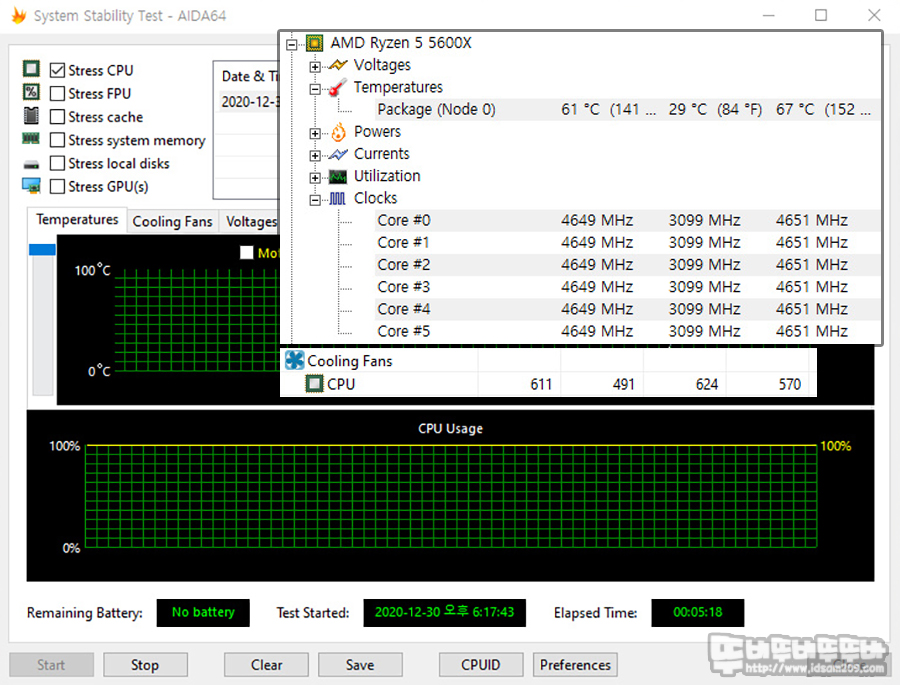Viewport: 900px width, 685px height.
Task: Open the CPUID panel
Action: click(x=480, y=665)
